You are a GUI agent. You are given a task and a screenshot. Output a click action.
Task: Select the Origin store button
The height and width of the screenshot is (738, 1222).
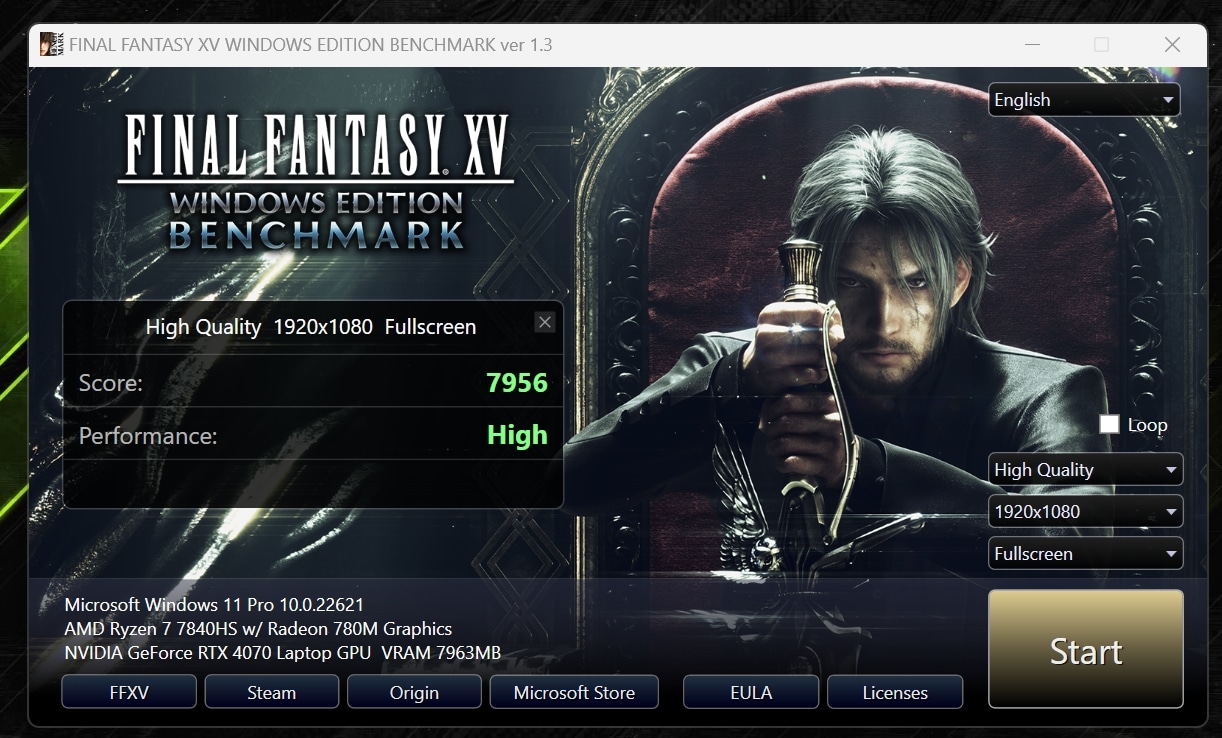pos(414,692)
